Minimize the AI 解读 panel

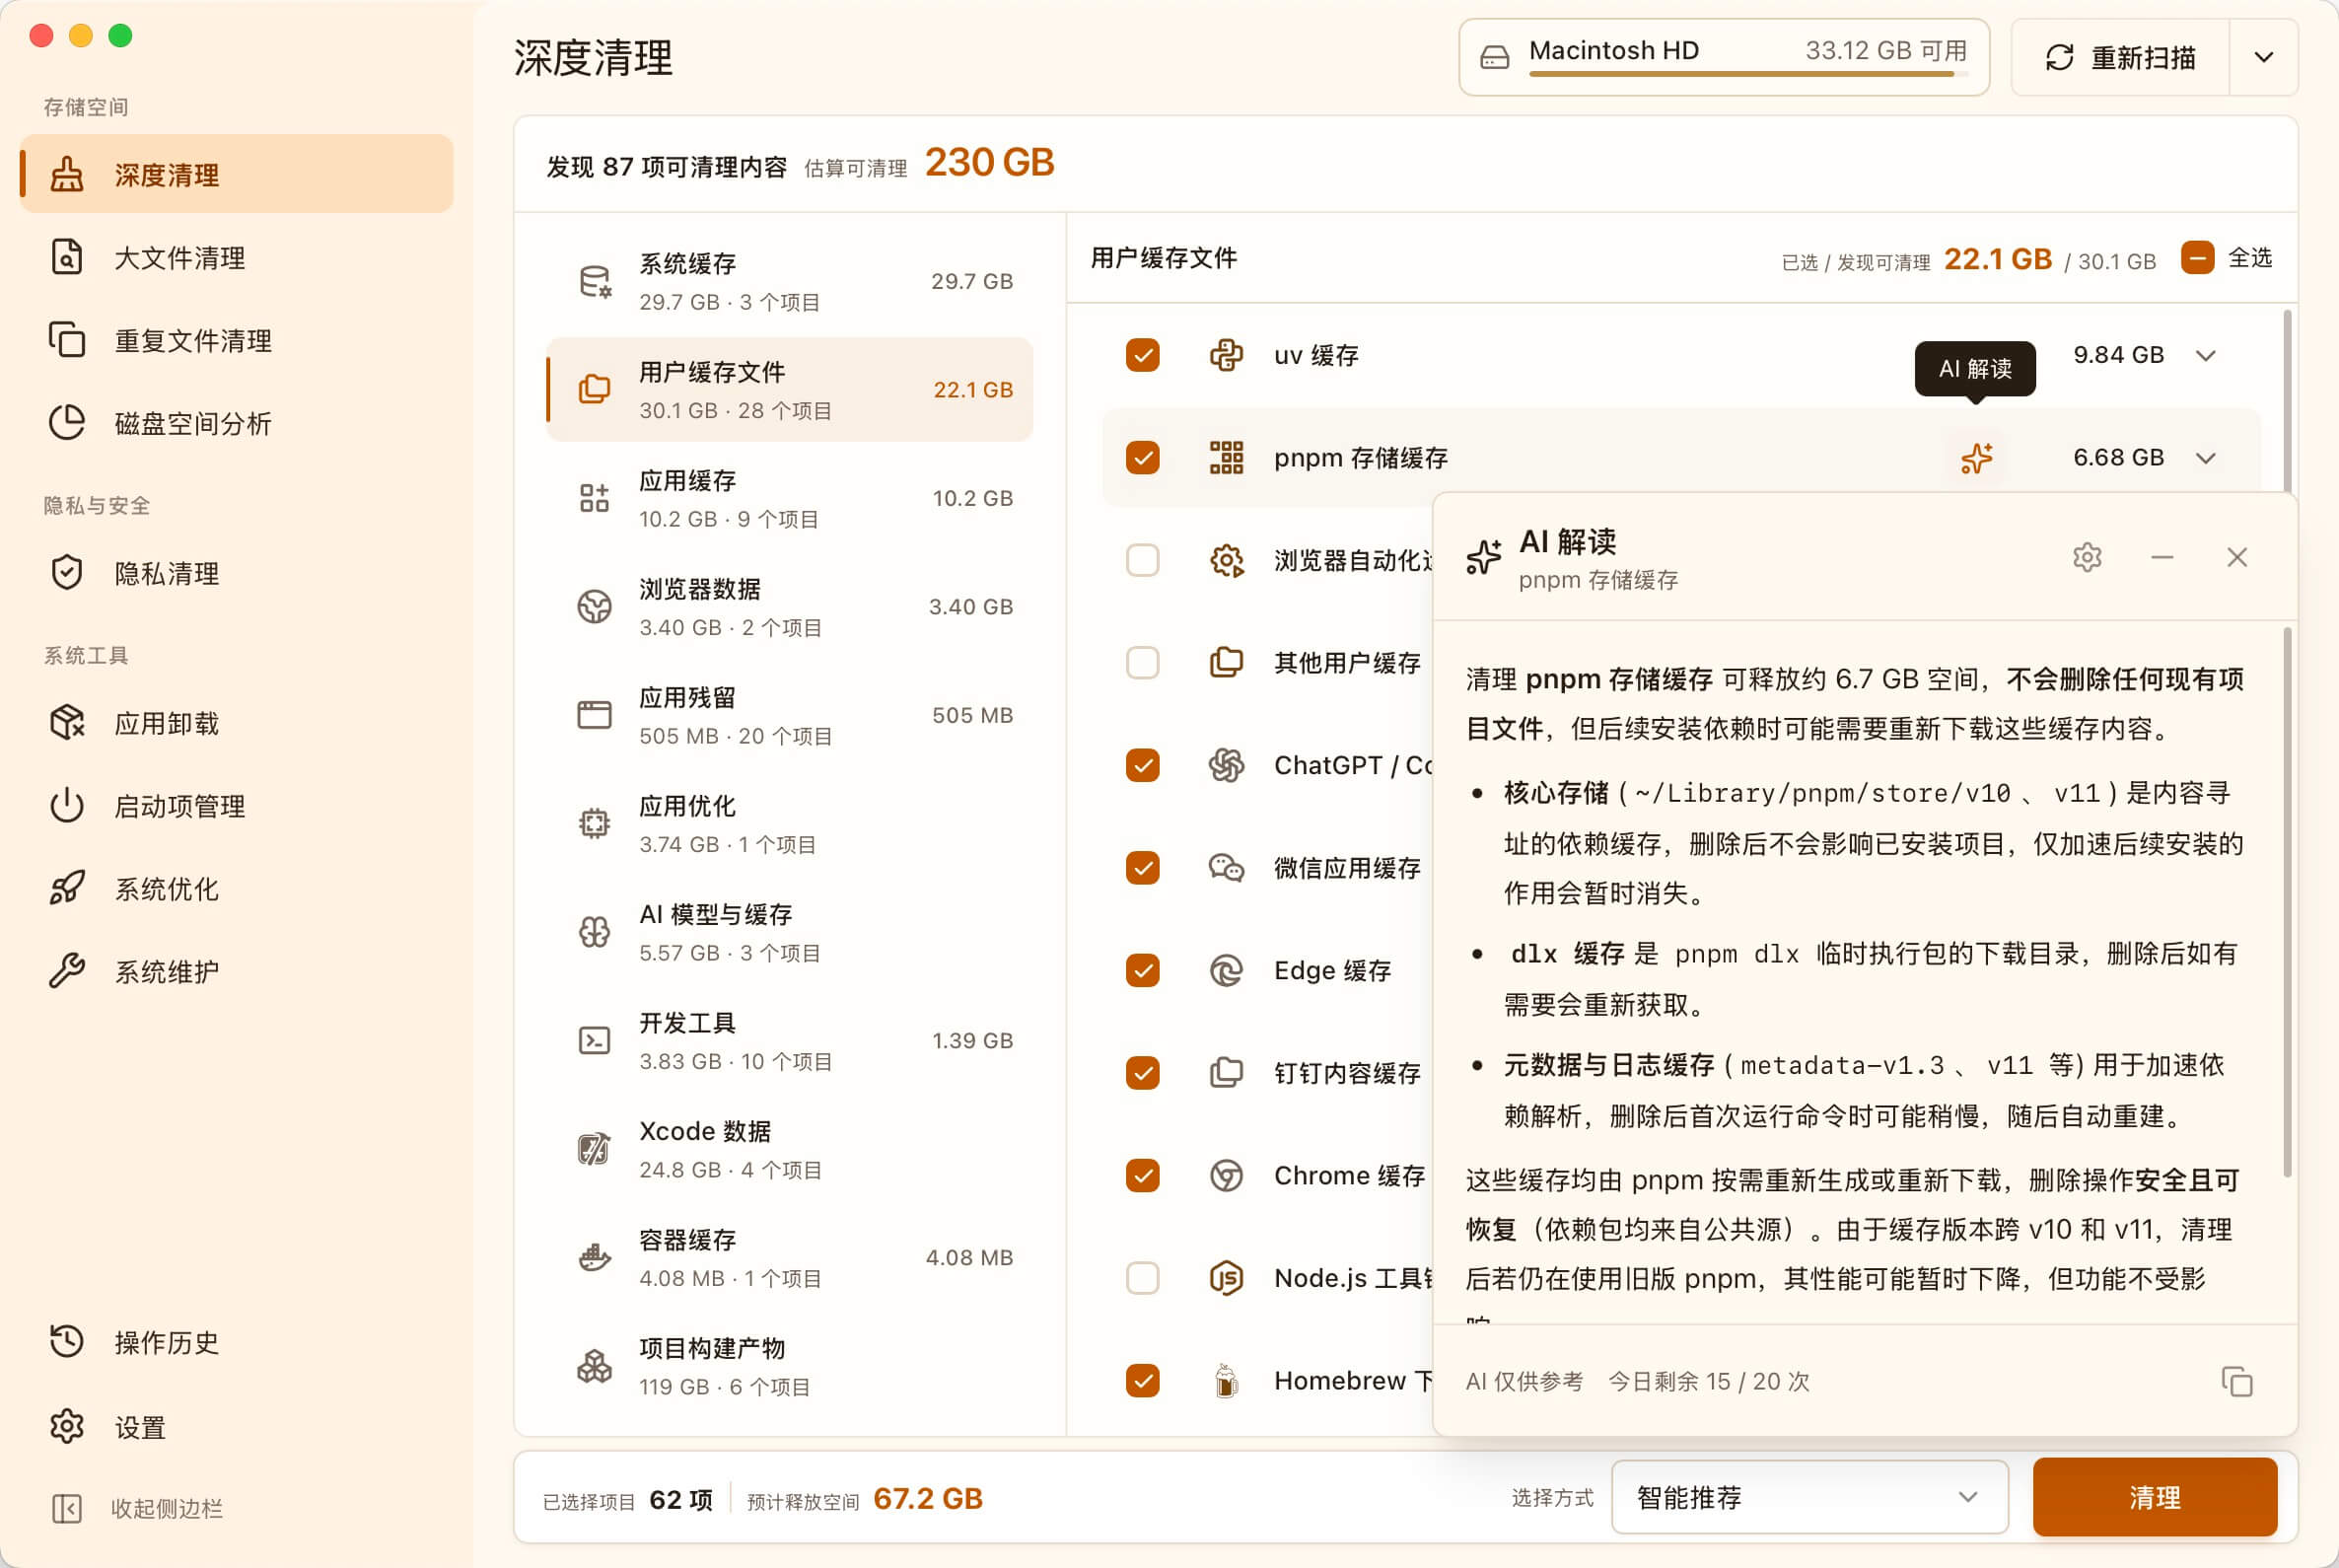[2162, 557]
